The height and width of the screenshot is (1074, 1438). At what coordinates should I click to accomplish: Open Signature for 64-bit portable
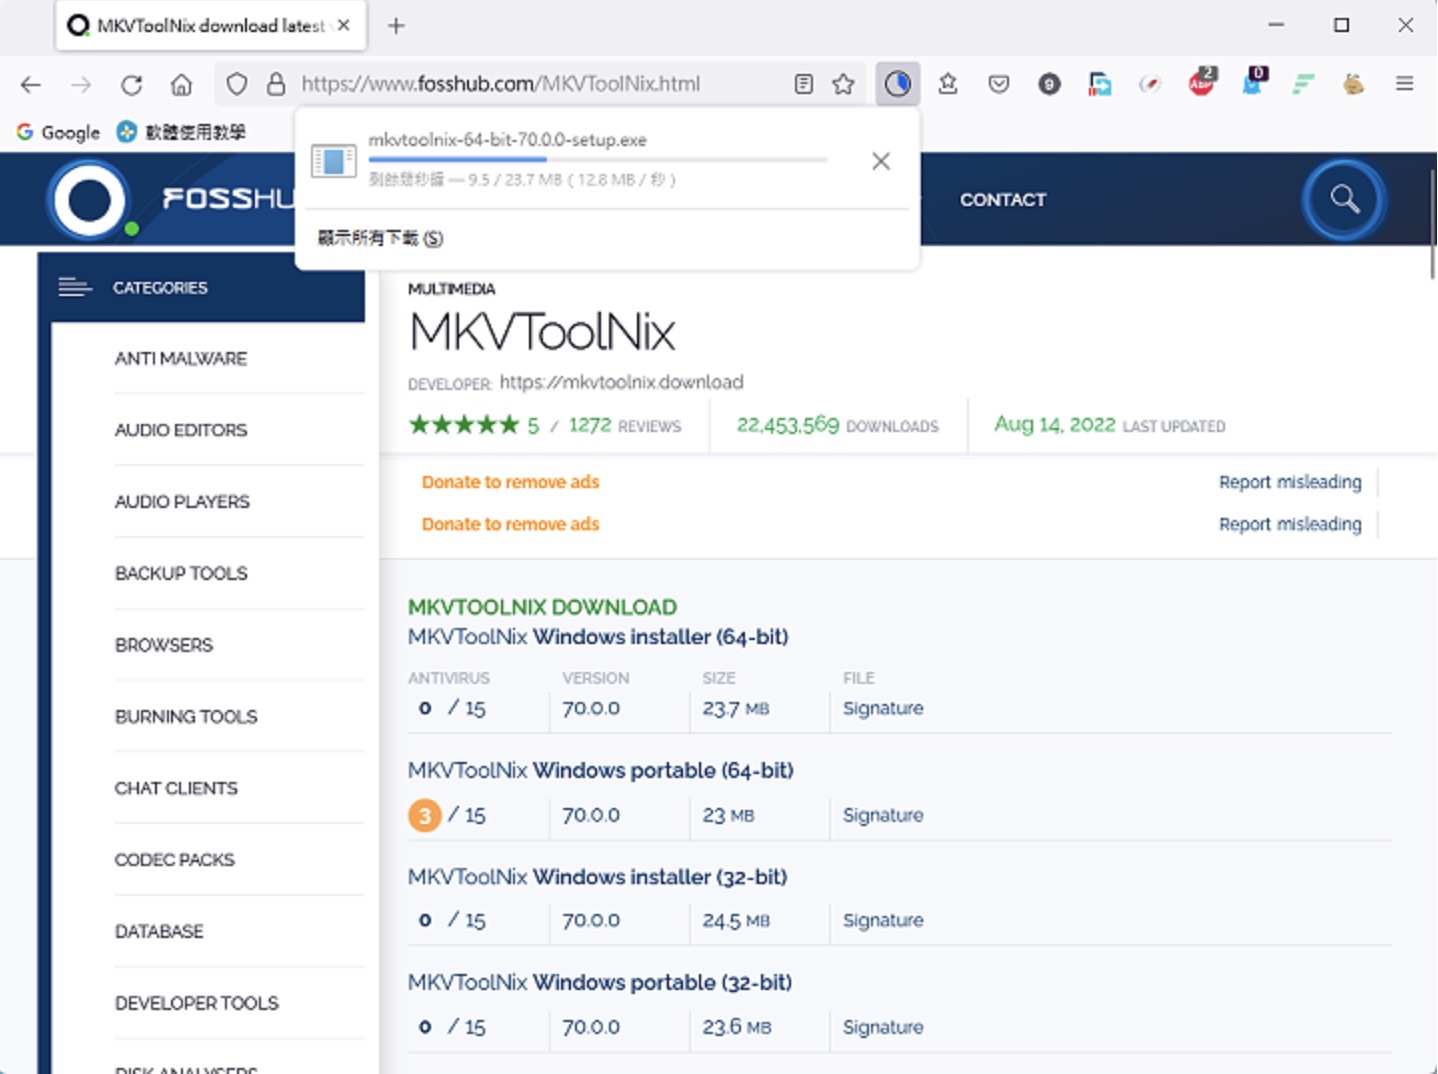coord(883,815)
